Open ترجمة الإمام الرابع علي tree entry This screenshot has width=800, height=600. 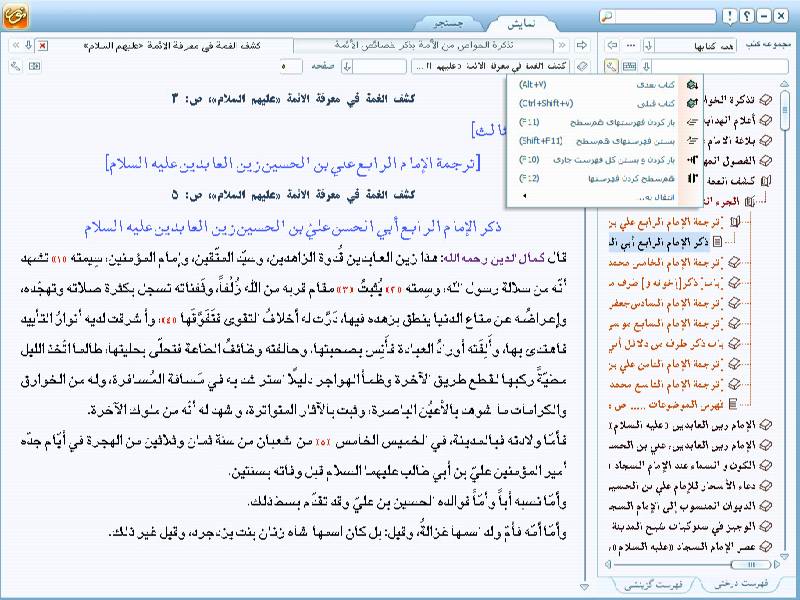(x=665, y=222)
